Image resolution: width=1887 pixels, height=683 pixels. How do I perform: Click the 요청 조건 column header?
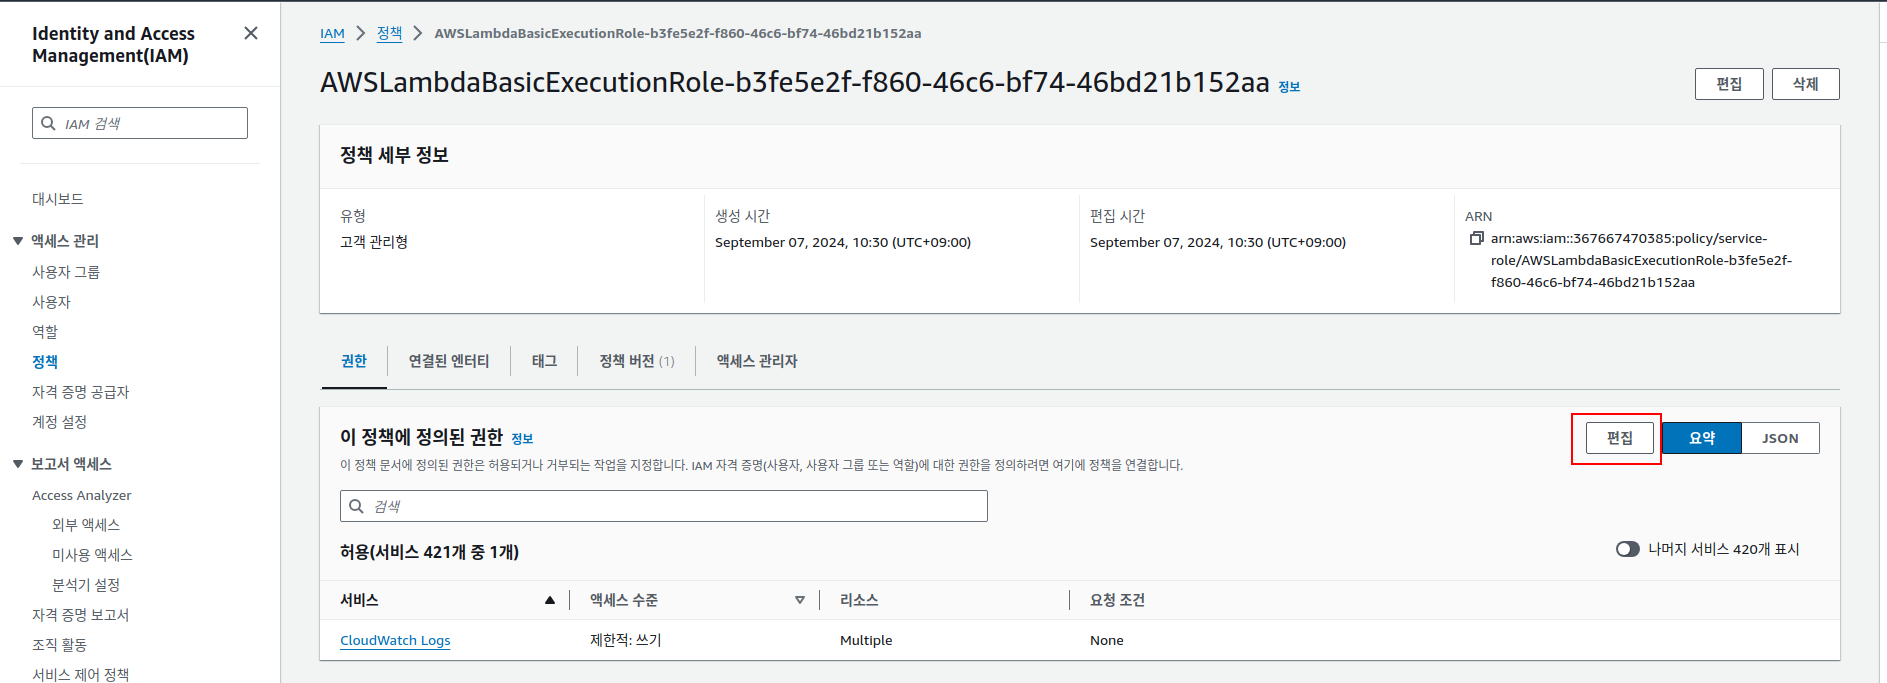pos(1118,600)
